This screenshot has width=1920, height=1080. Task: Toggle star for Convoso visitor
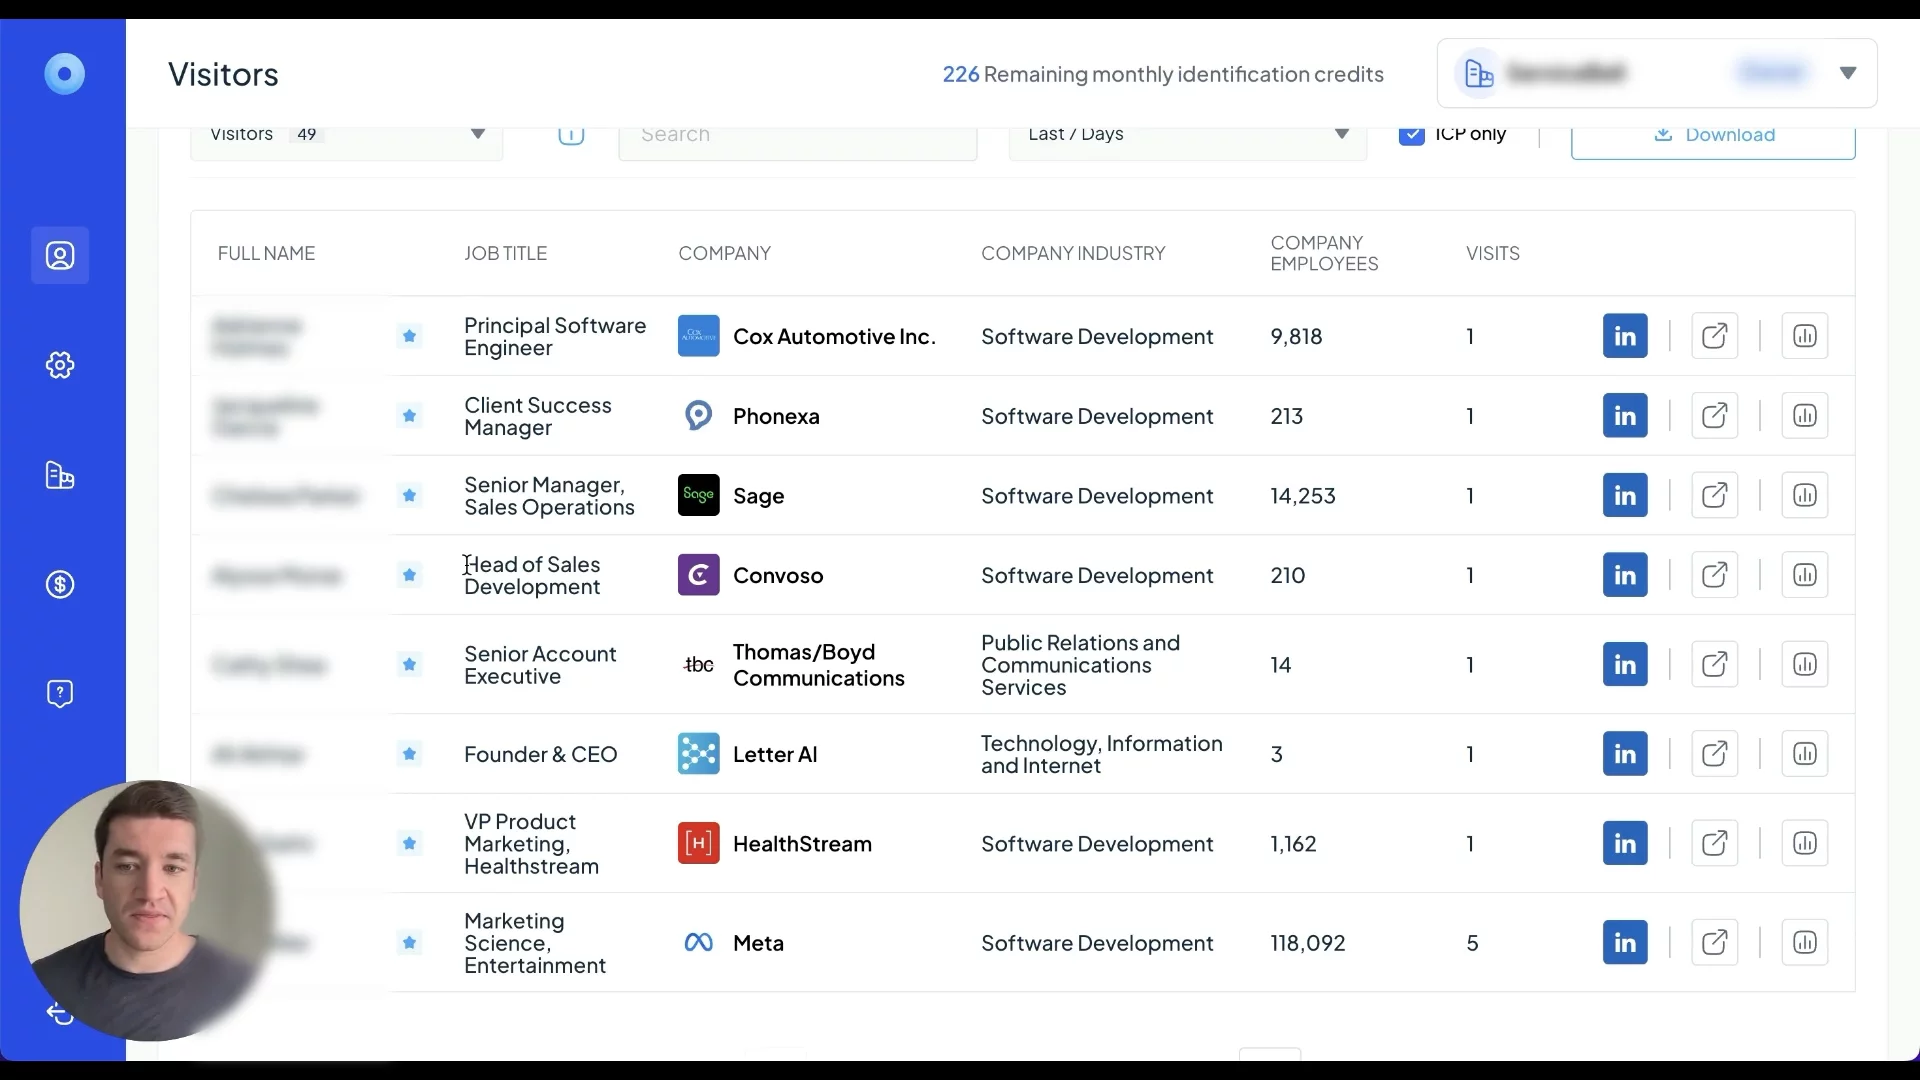pyautogui.click(x=409, y=575)
